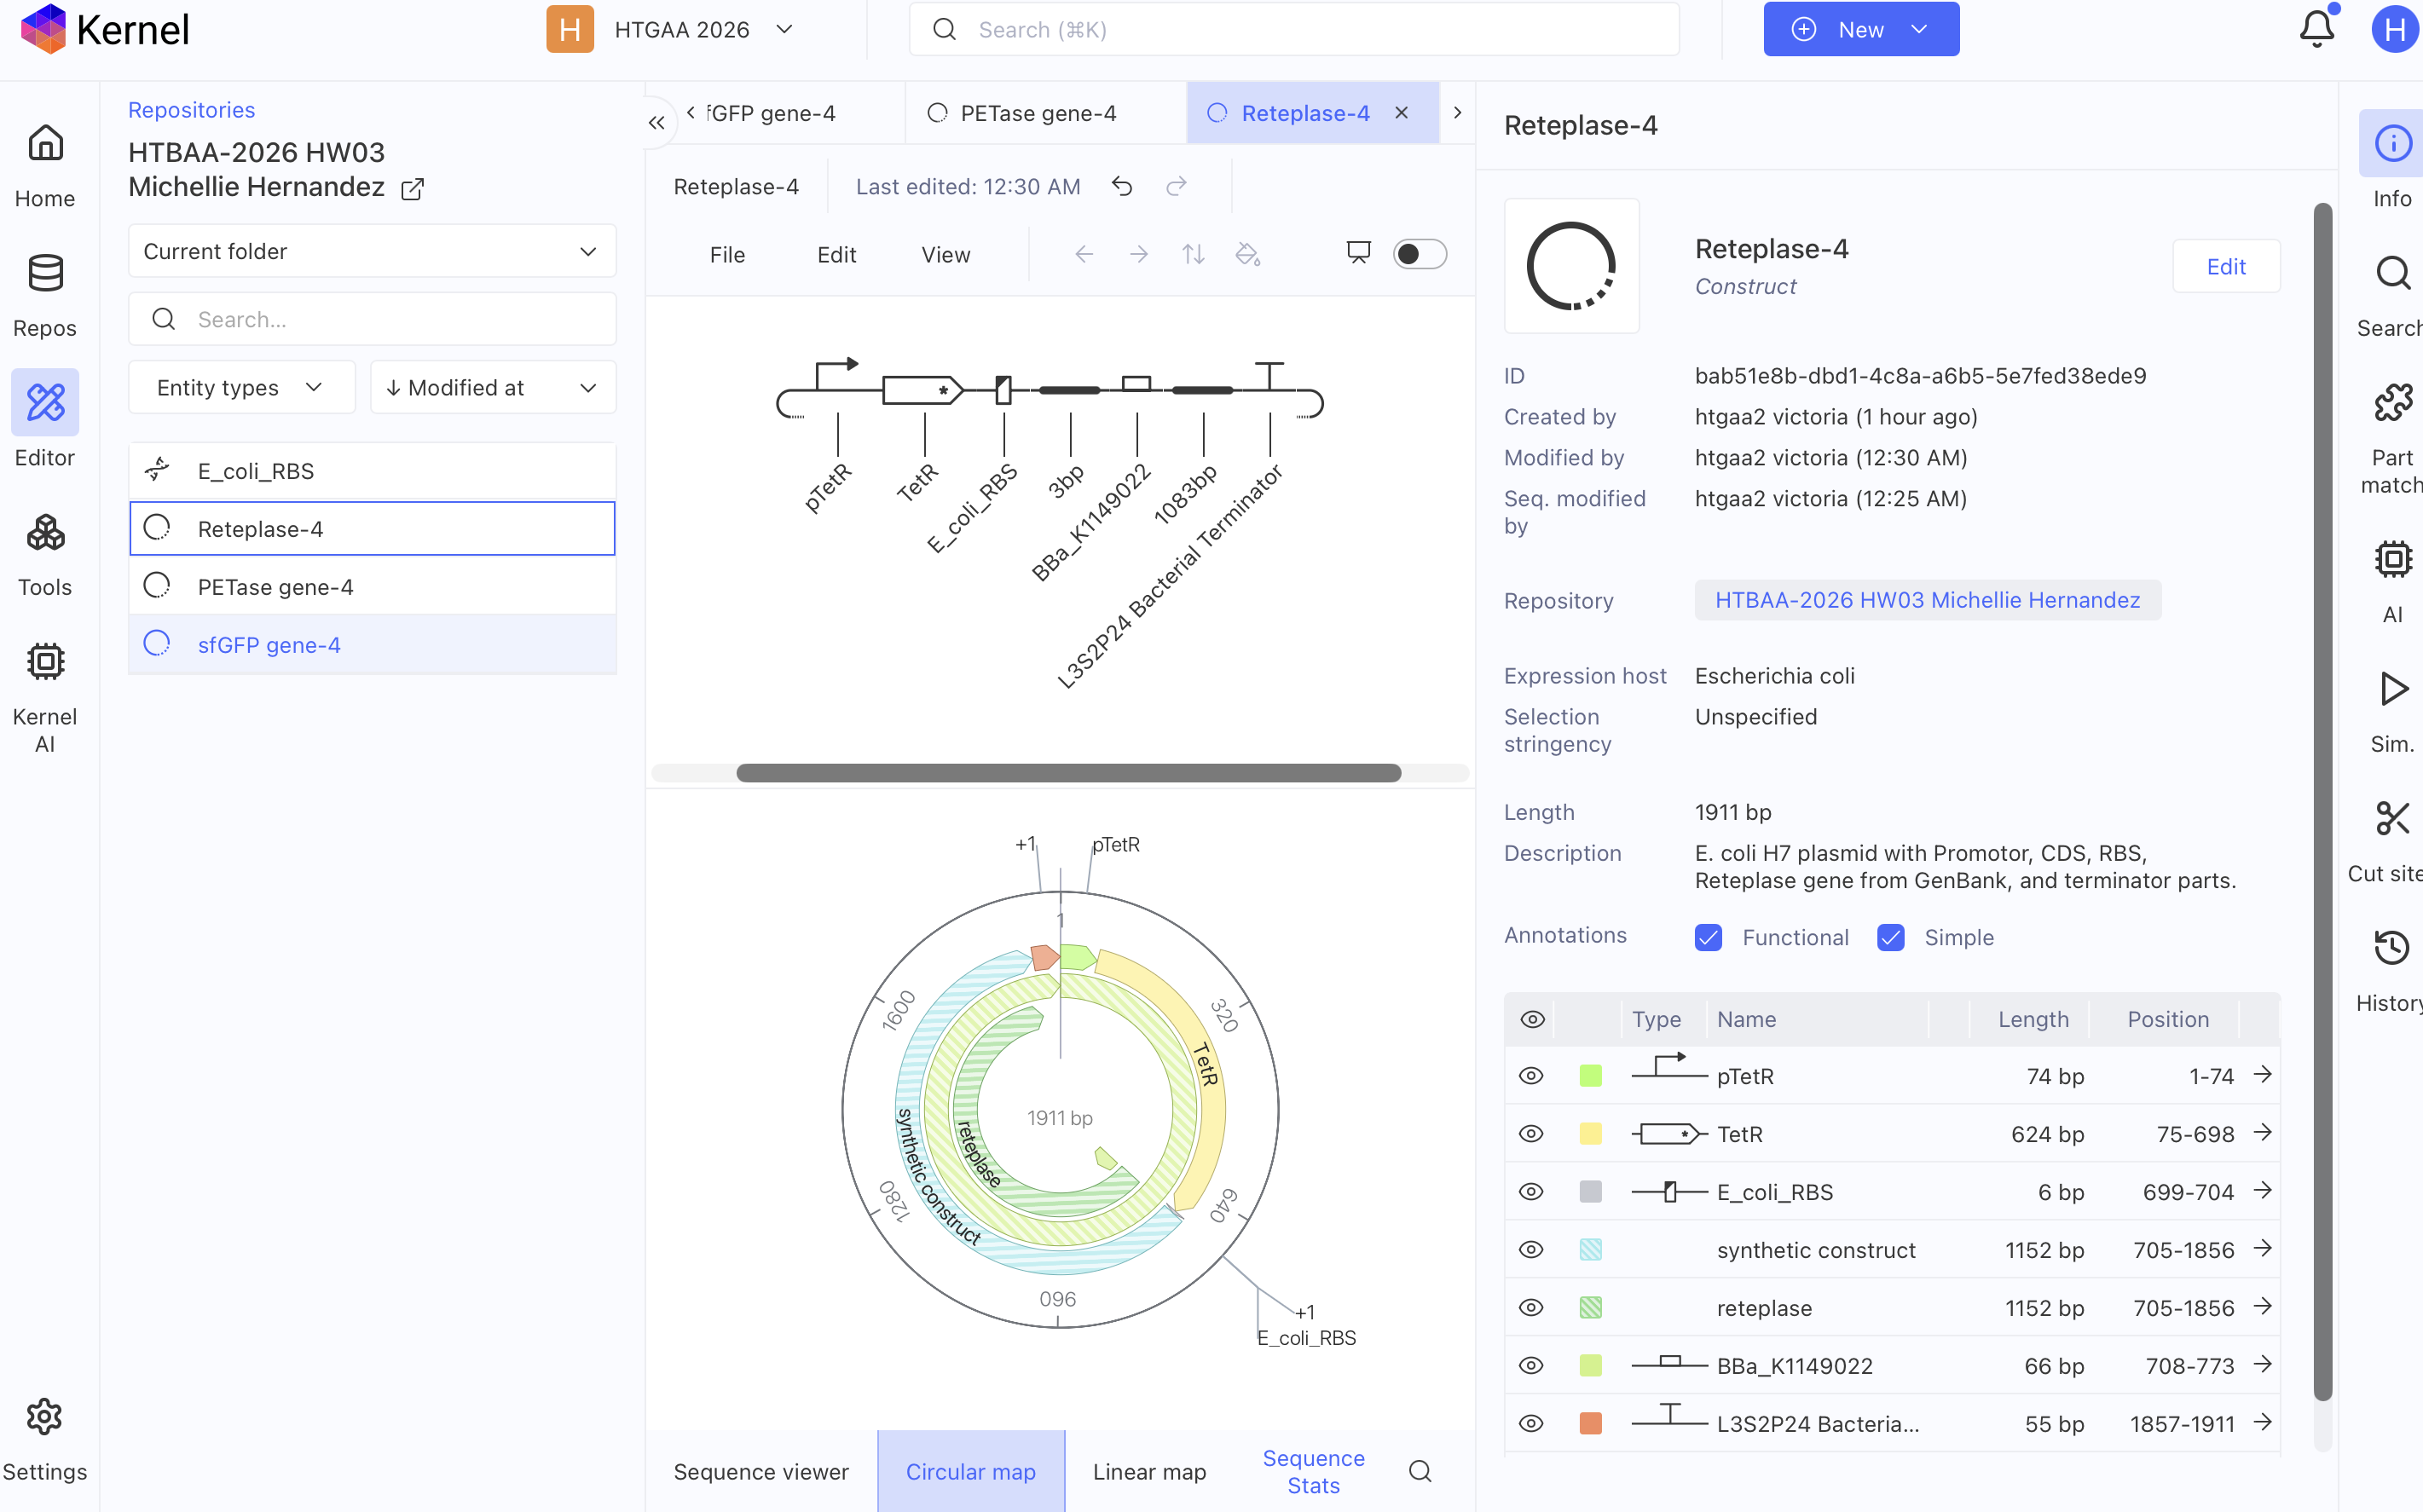Image resolution: width=2423 pixels, height=1512 pixels.
Task: Click the redo arrow icon
Action: [x=1176, y=186]
